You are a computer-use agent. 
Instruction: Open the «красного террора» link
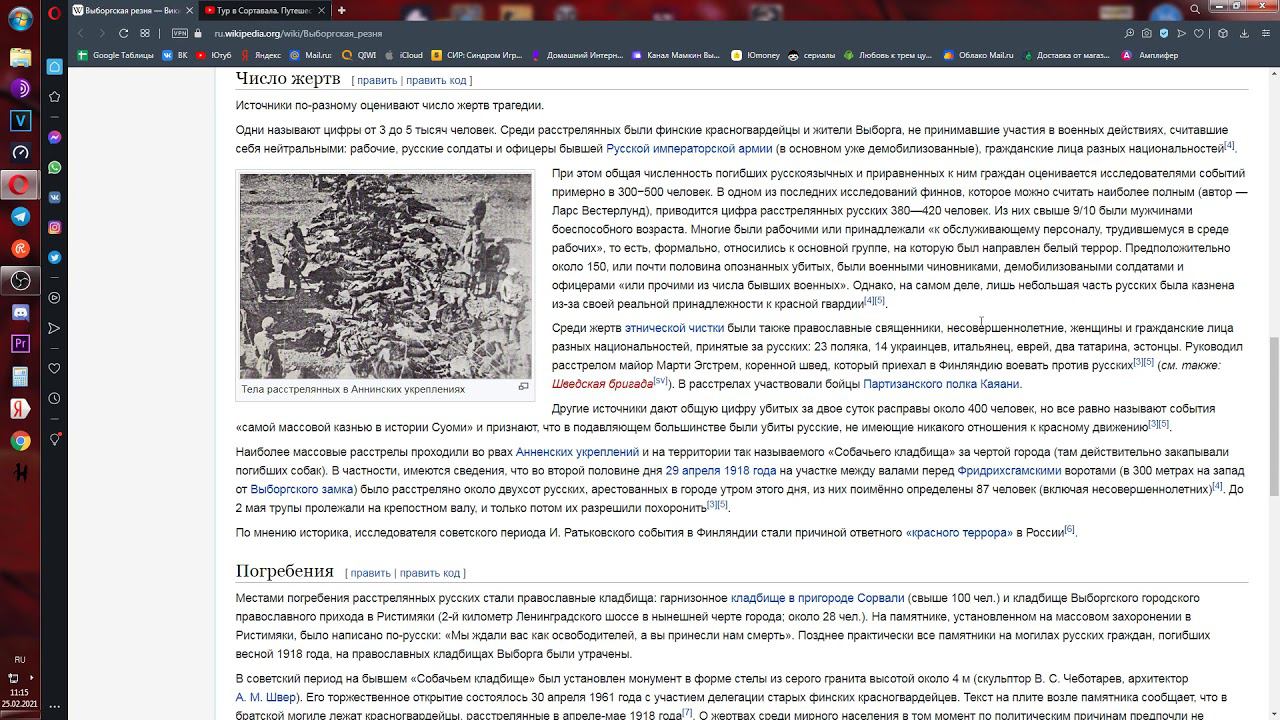pyautogui.click(x=959, y=532)
